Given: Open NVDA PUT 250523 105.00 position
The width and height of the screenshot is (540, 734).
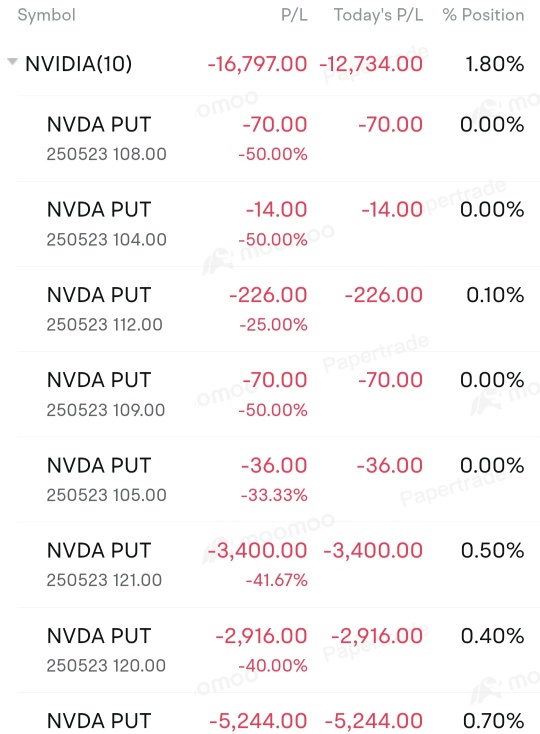Looking at the screenshot, I should pos(278,479).
